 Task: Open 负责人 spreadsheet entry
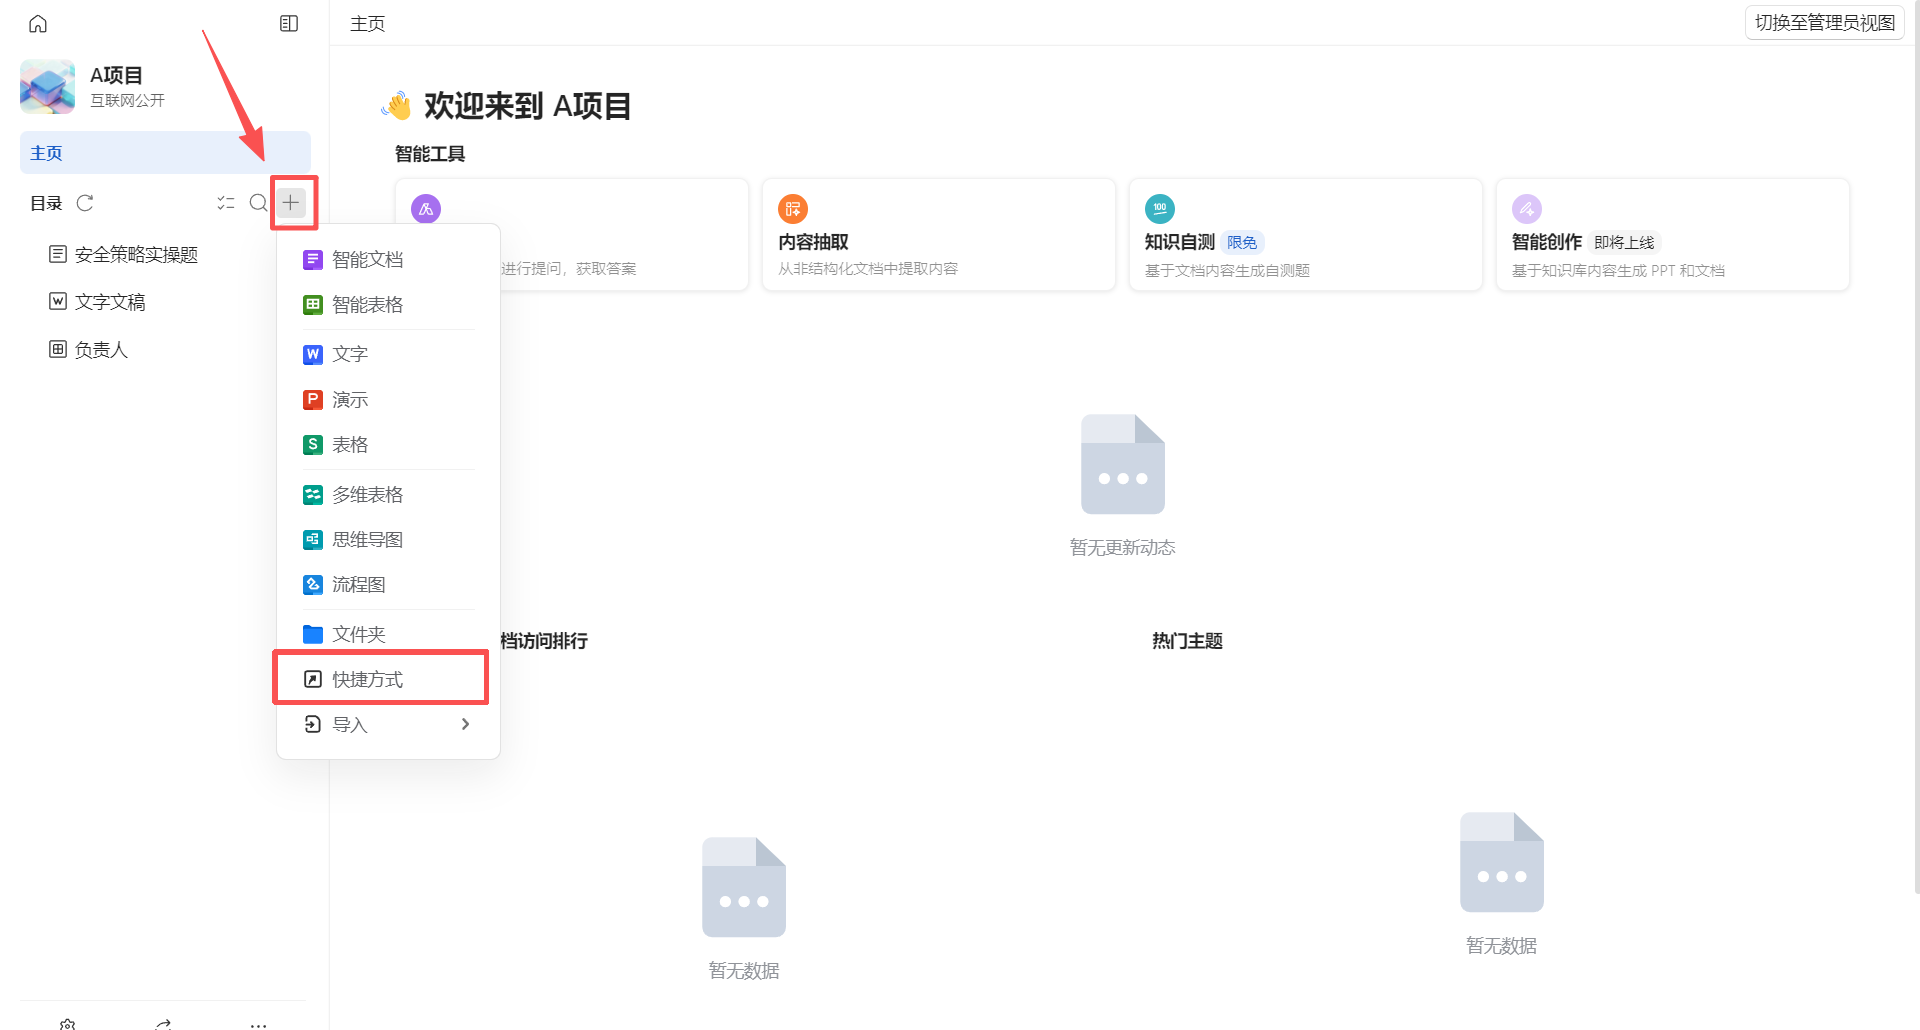coord(101,350)
